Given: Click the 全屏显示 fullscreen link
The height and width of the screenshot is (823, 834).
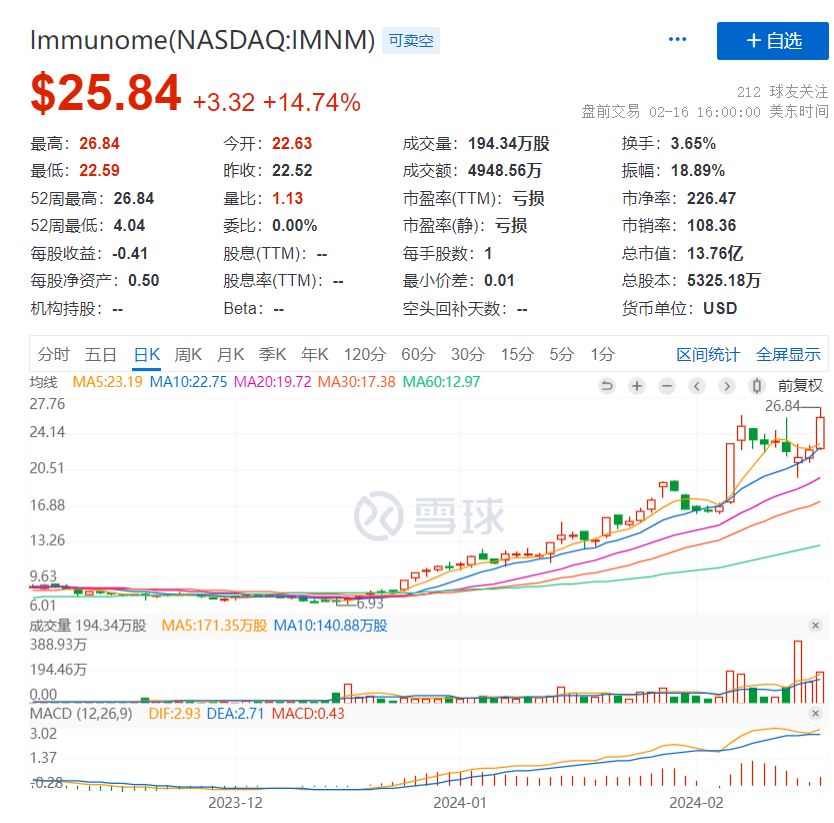Looking at the screenshot, I should pyautogui.click(x=788, y=354).
